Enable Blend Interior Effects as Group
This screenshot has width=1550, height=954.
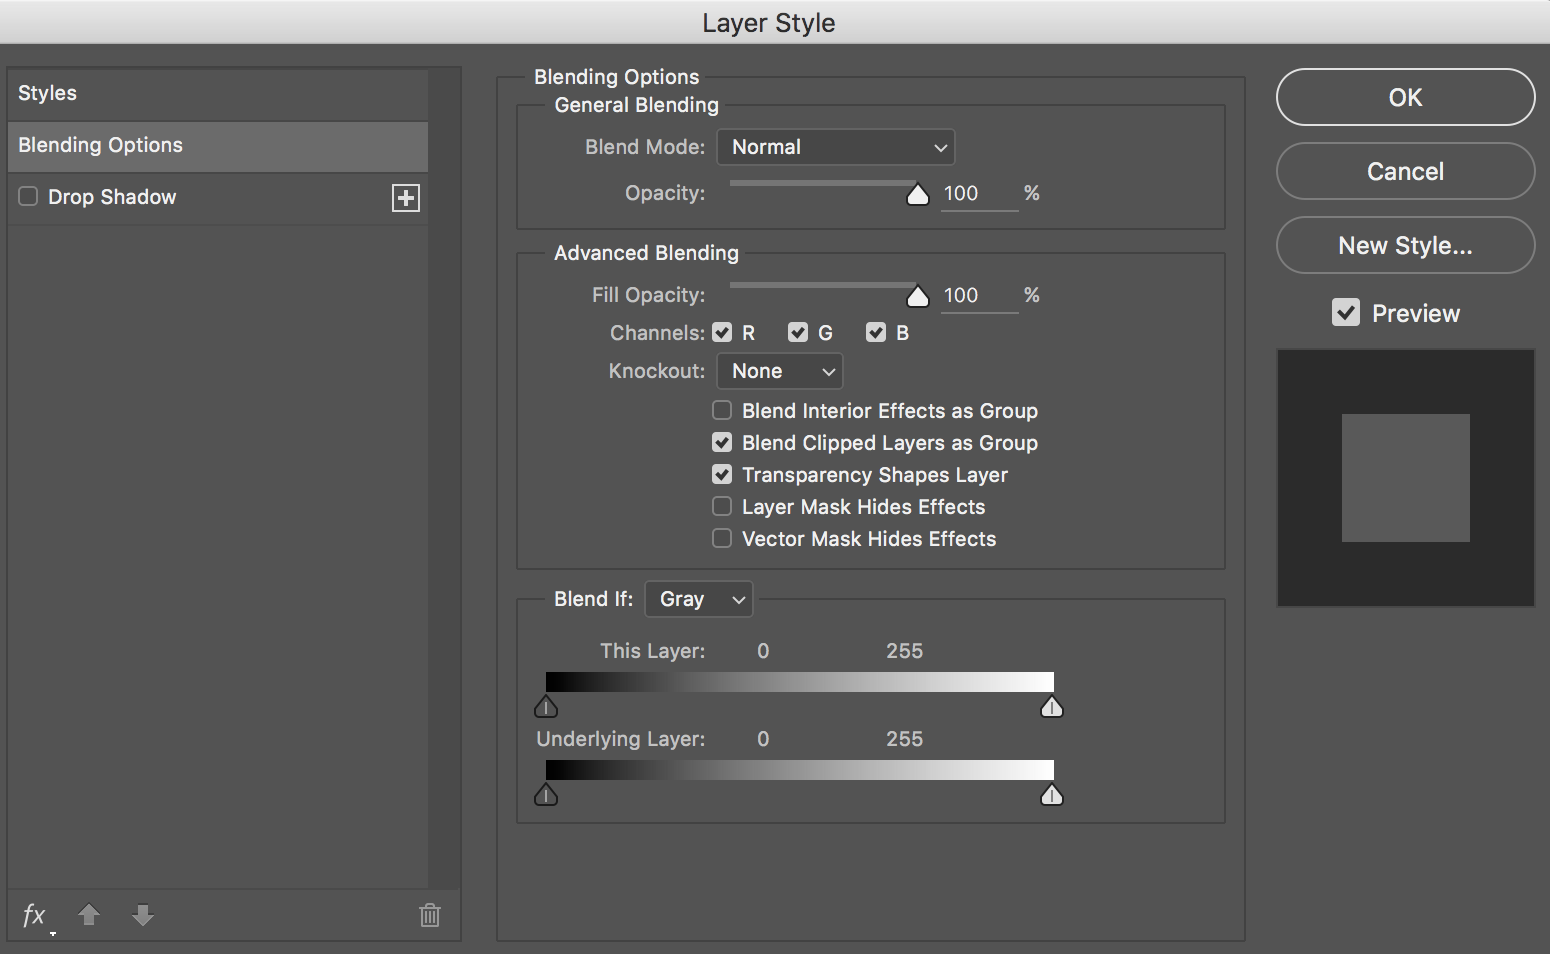point(722,410)
